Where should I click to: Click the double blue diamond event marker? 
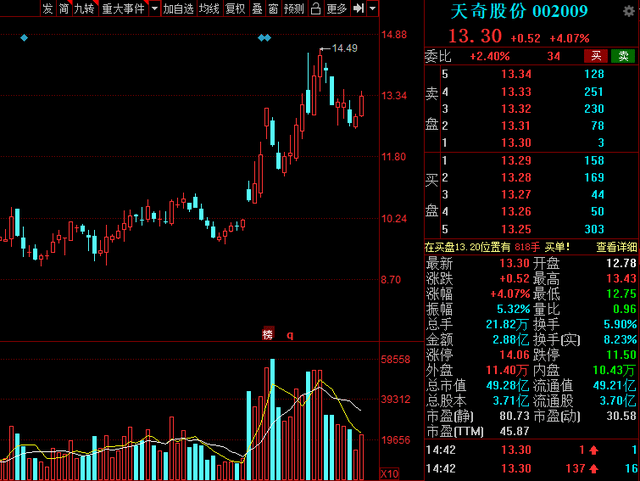click(x=264, y=38)
